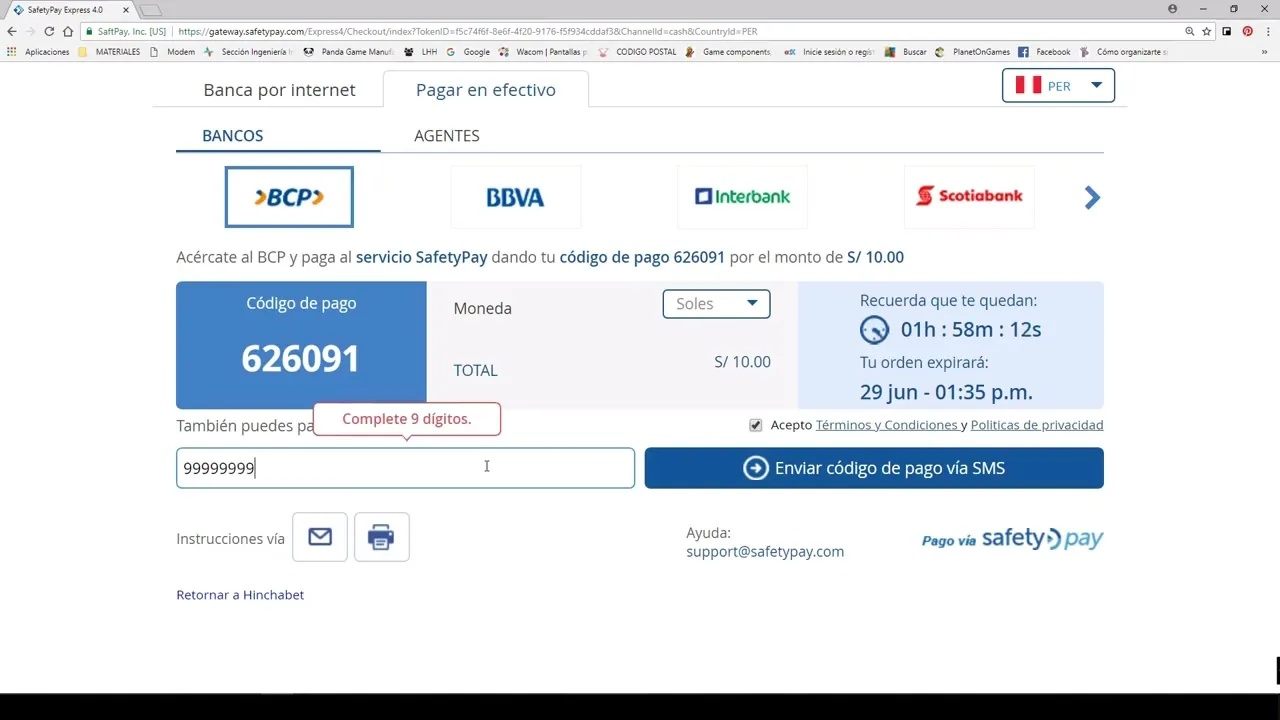Screen dimensions: 1280x720
Task: Go to the browser home page icon
Action: point(68,31)
